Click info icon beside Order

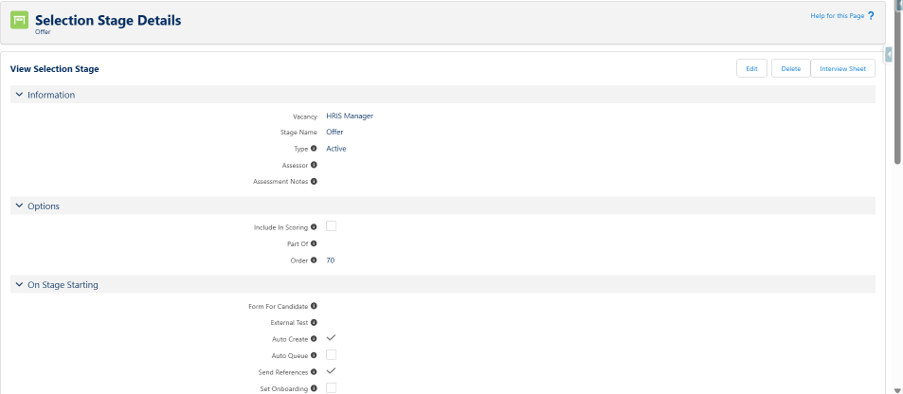click(x=314, y=260)
